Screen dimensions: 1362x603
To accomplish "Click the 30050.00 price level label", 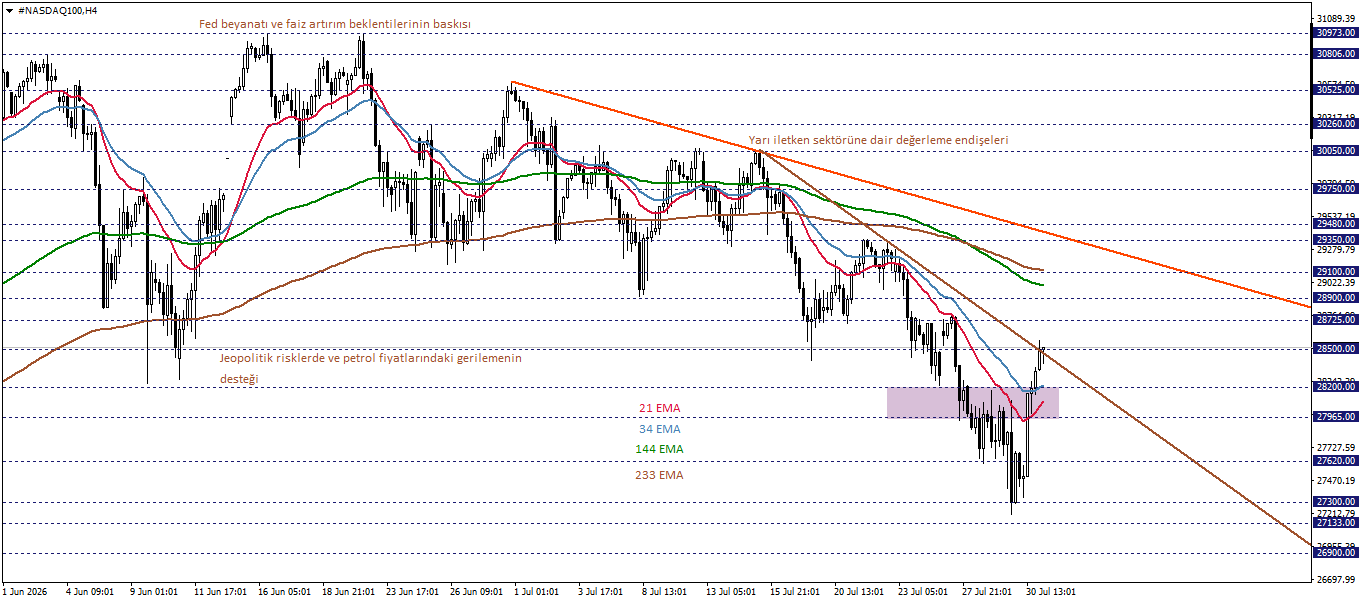I will pos(1336,150).
